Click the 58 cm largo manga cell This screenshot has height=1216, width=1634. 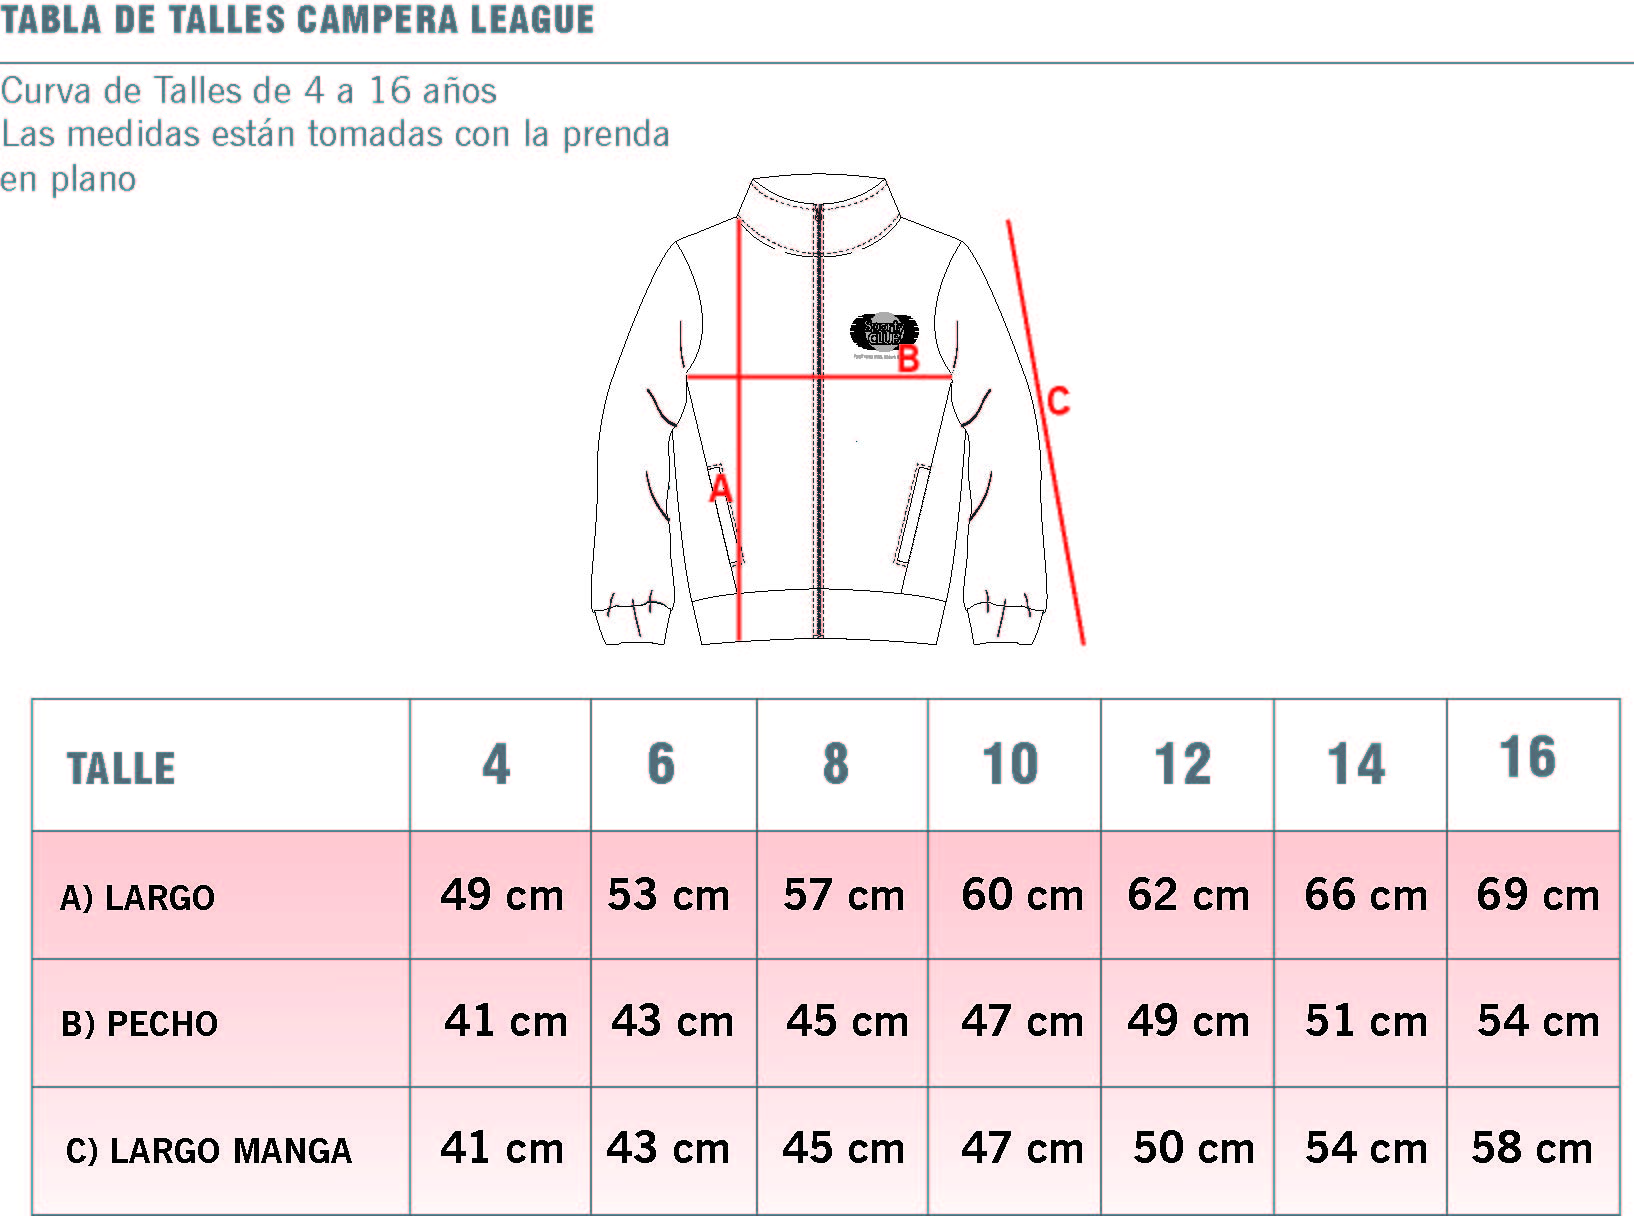click(1531, 1148)
